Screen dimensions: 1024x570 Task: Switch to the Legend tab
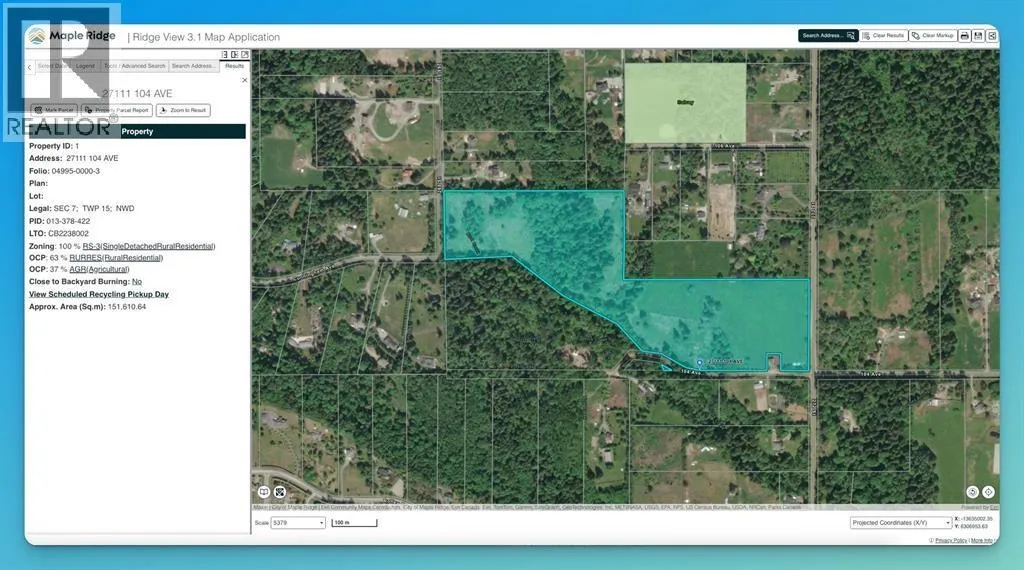[86, 66]
